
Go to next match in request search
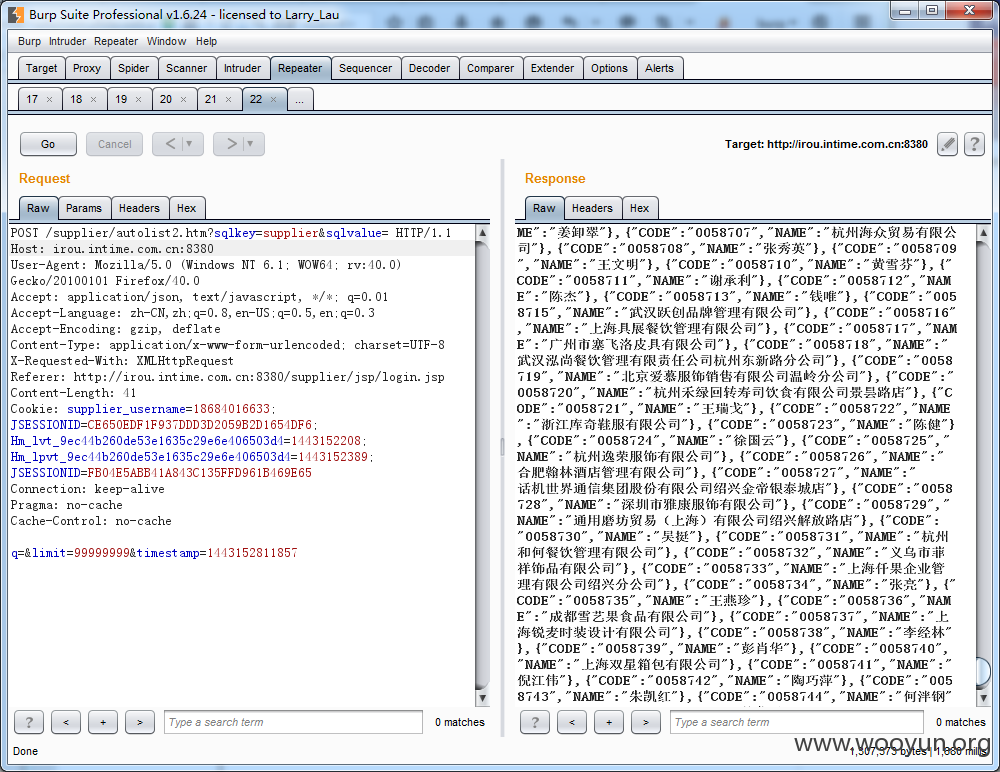pyautogui.click(x=140, y=722)
